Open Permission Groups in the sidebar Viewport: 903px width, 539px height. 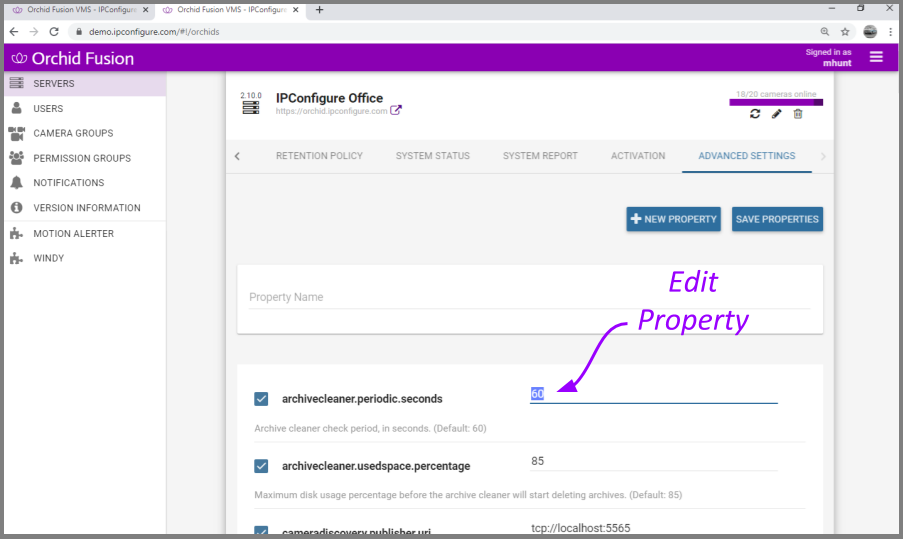[x=82, y=158]
